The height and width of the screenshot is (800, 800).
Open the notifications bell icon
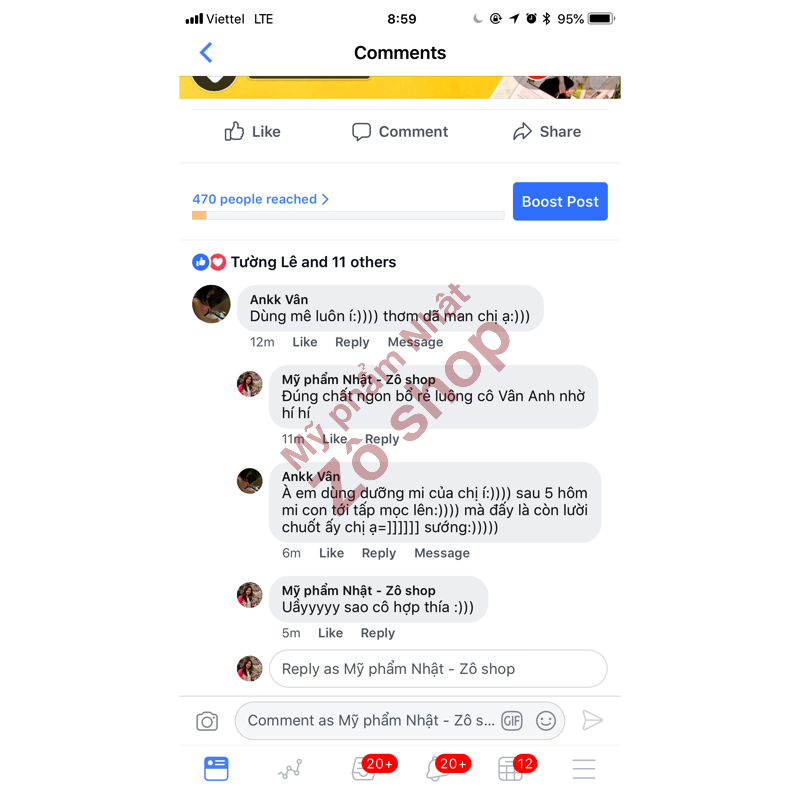click(x=438, y=769)
